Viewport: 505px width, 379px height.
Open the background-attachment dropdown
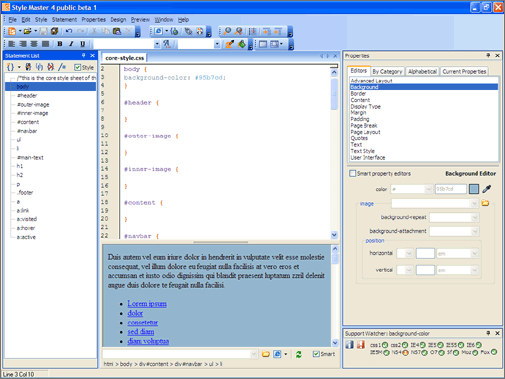pos(475,231)
